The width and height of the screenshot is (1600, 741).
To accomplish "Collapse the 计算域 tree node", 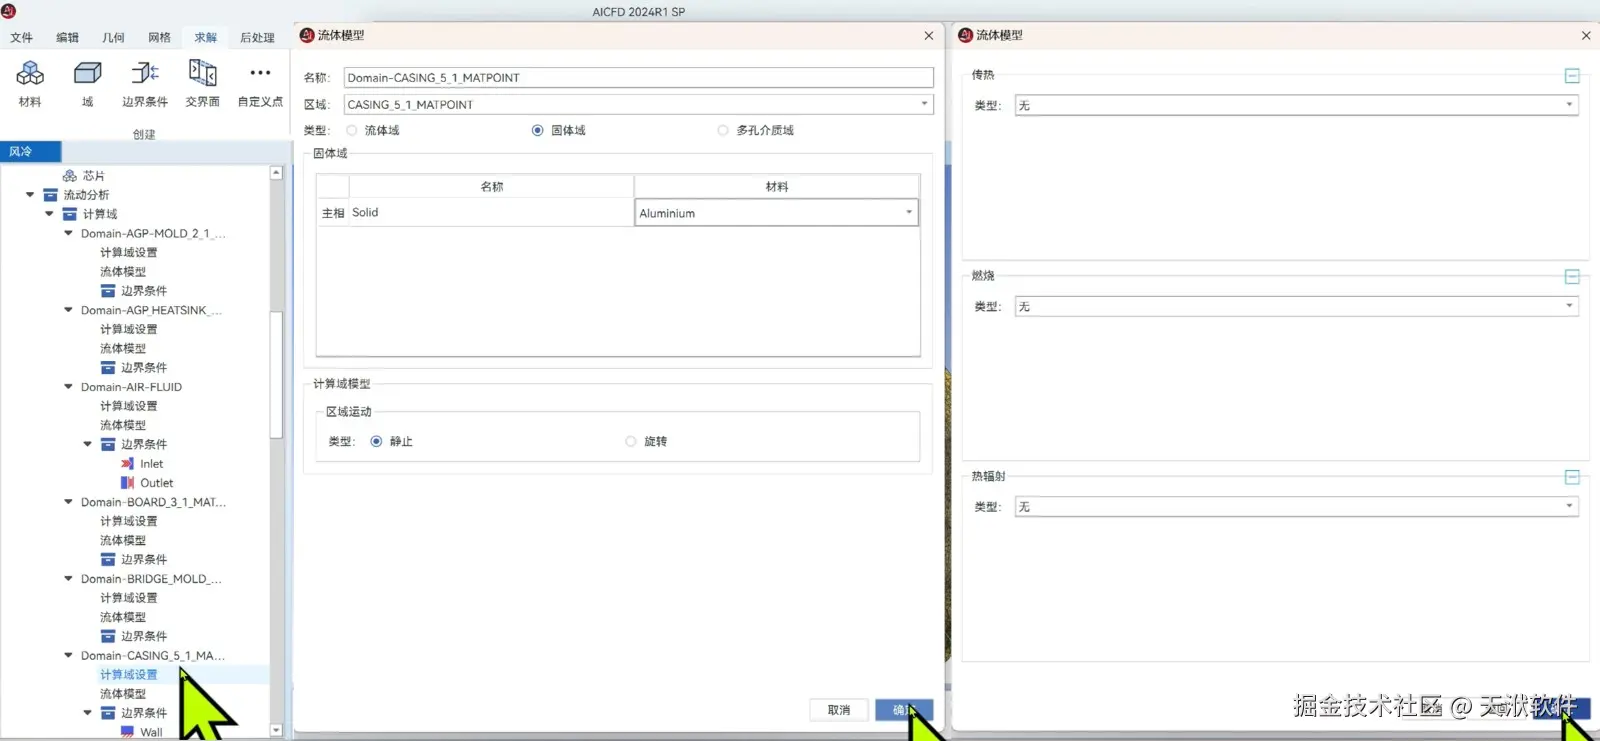I will click(49, 214).
